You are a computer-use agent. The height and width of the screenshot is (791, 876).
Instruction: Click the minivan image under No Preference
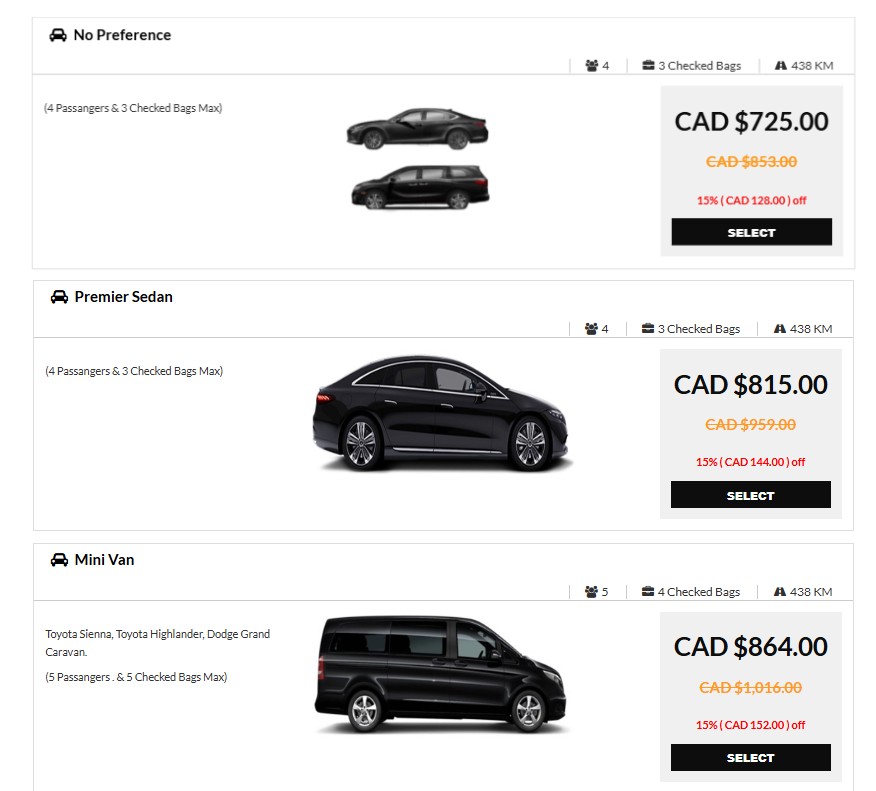pyautogui.click(x=421, y=187)
